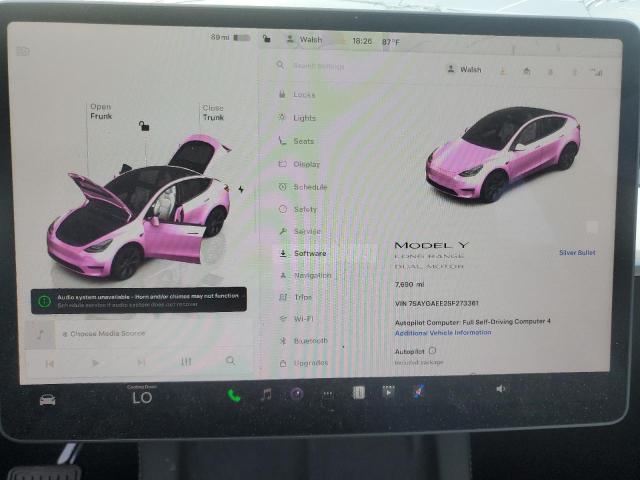Tap the audio system unavailable alert banner
This screenshot has height=480, width=640.
click(139, 301)
